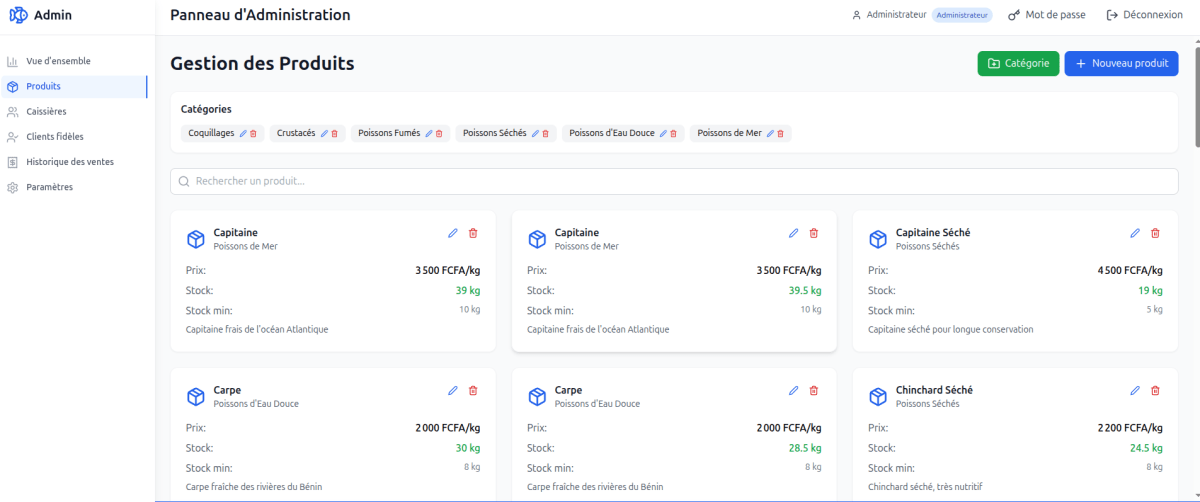Edit the Capitaine Séché product

(1135, 233)
